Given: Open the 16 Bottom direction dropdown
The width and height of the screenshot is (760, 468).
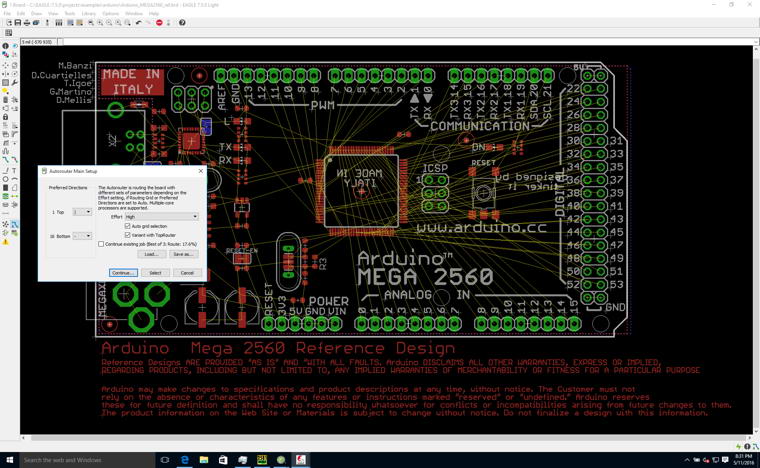Looking at the screenshot, I should point(82,236).
